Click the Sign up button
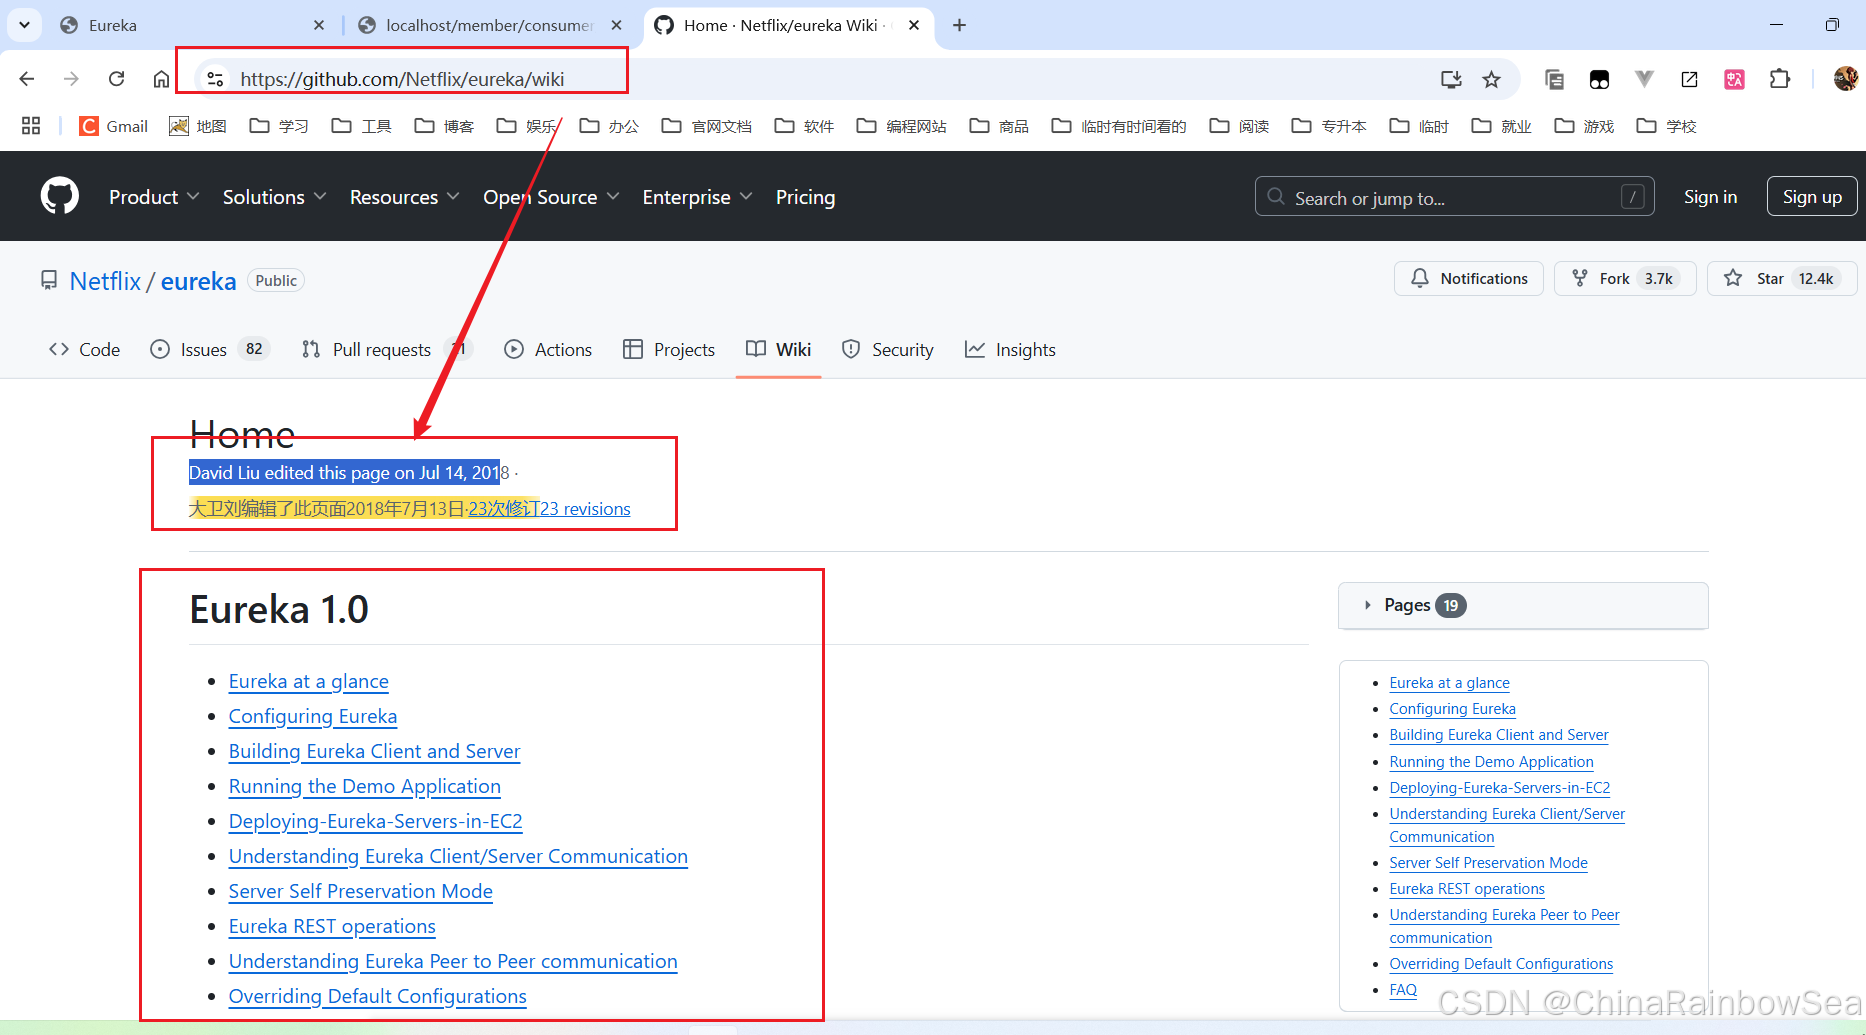 pyautogui.click(x=1812, y=197)
